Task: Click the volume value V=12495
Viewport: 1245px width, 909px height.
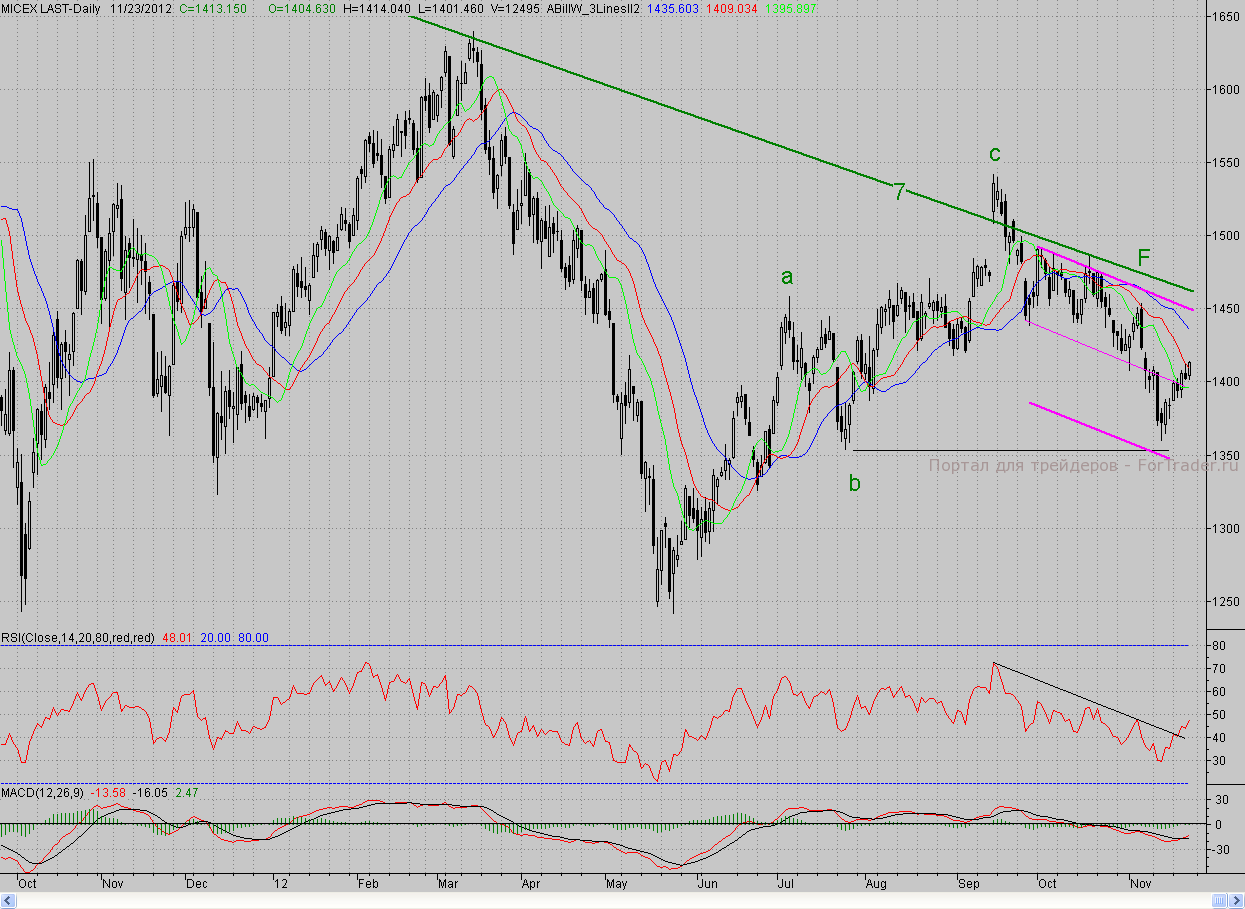Action: (x=514, y=7)
